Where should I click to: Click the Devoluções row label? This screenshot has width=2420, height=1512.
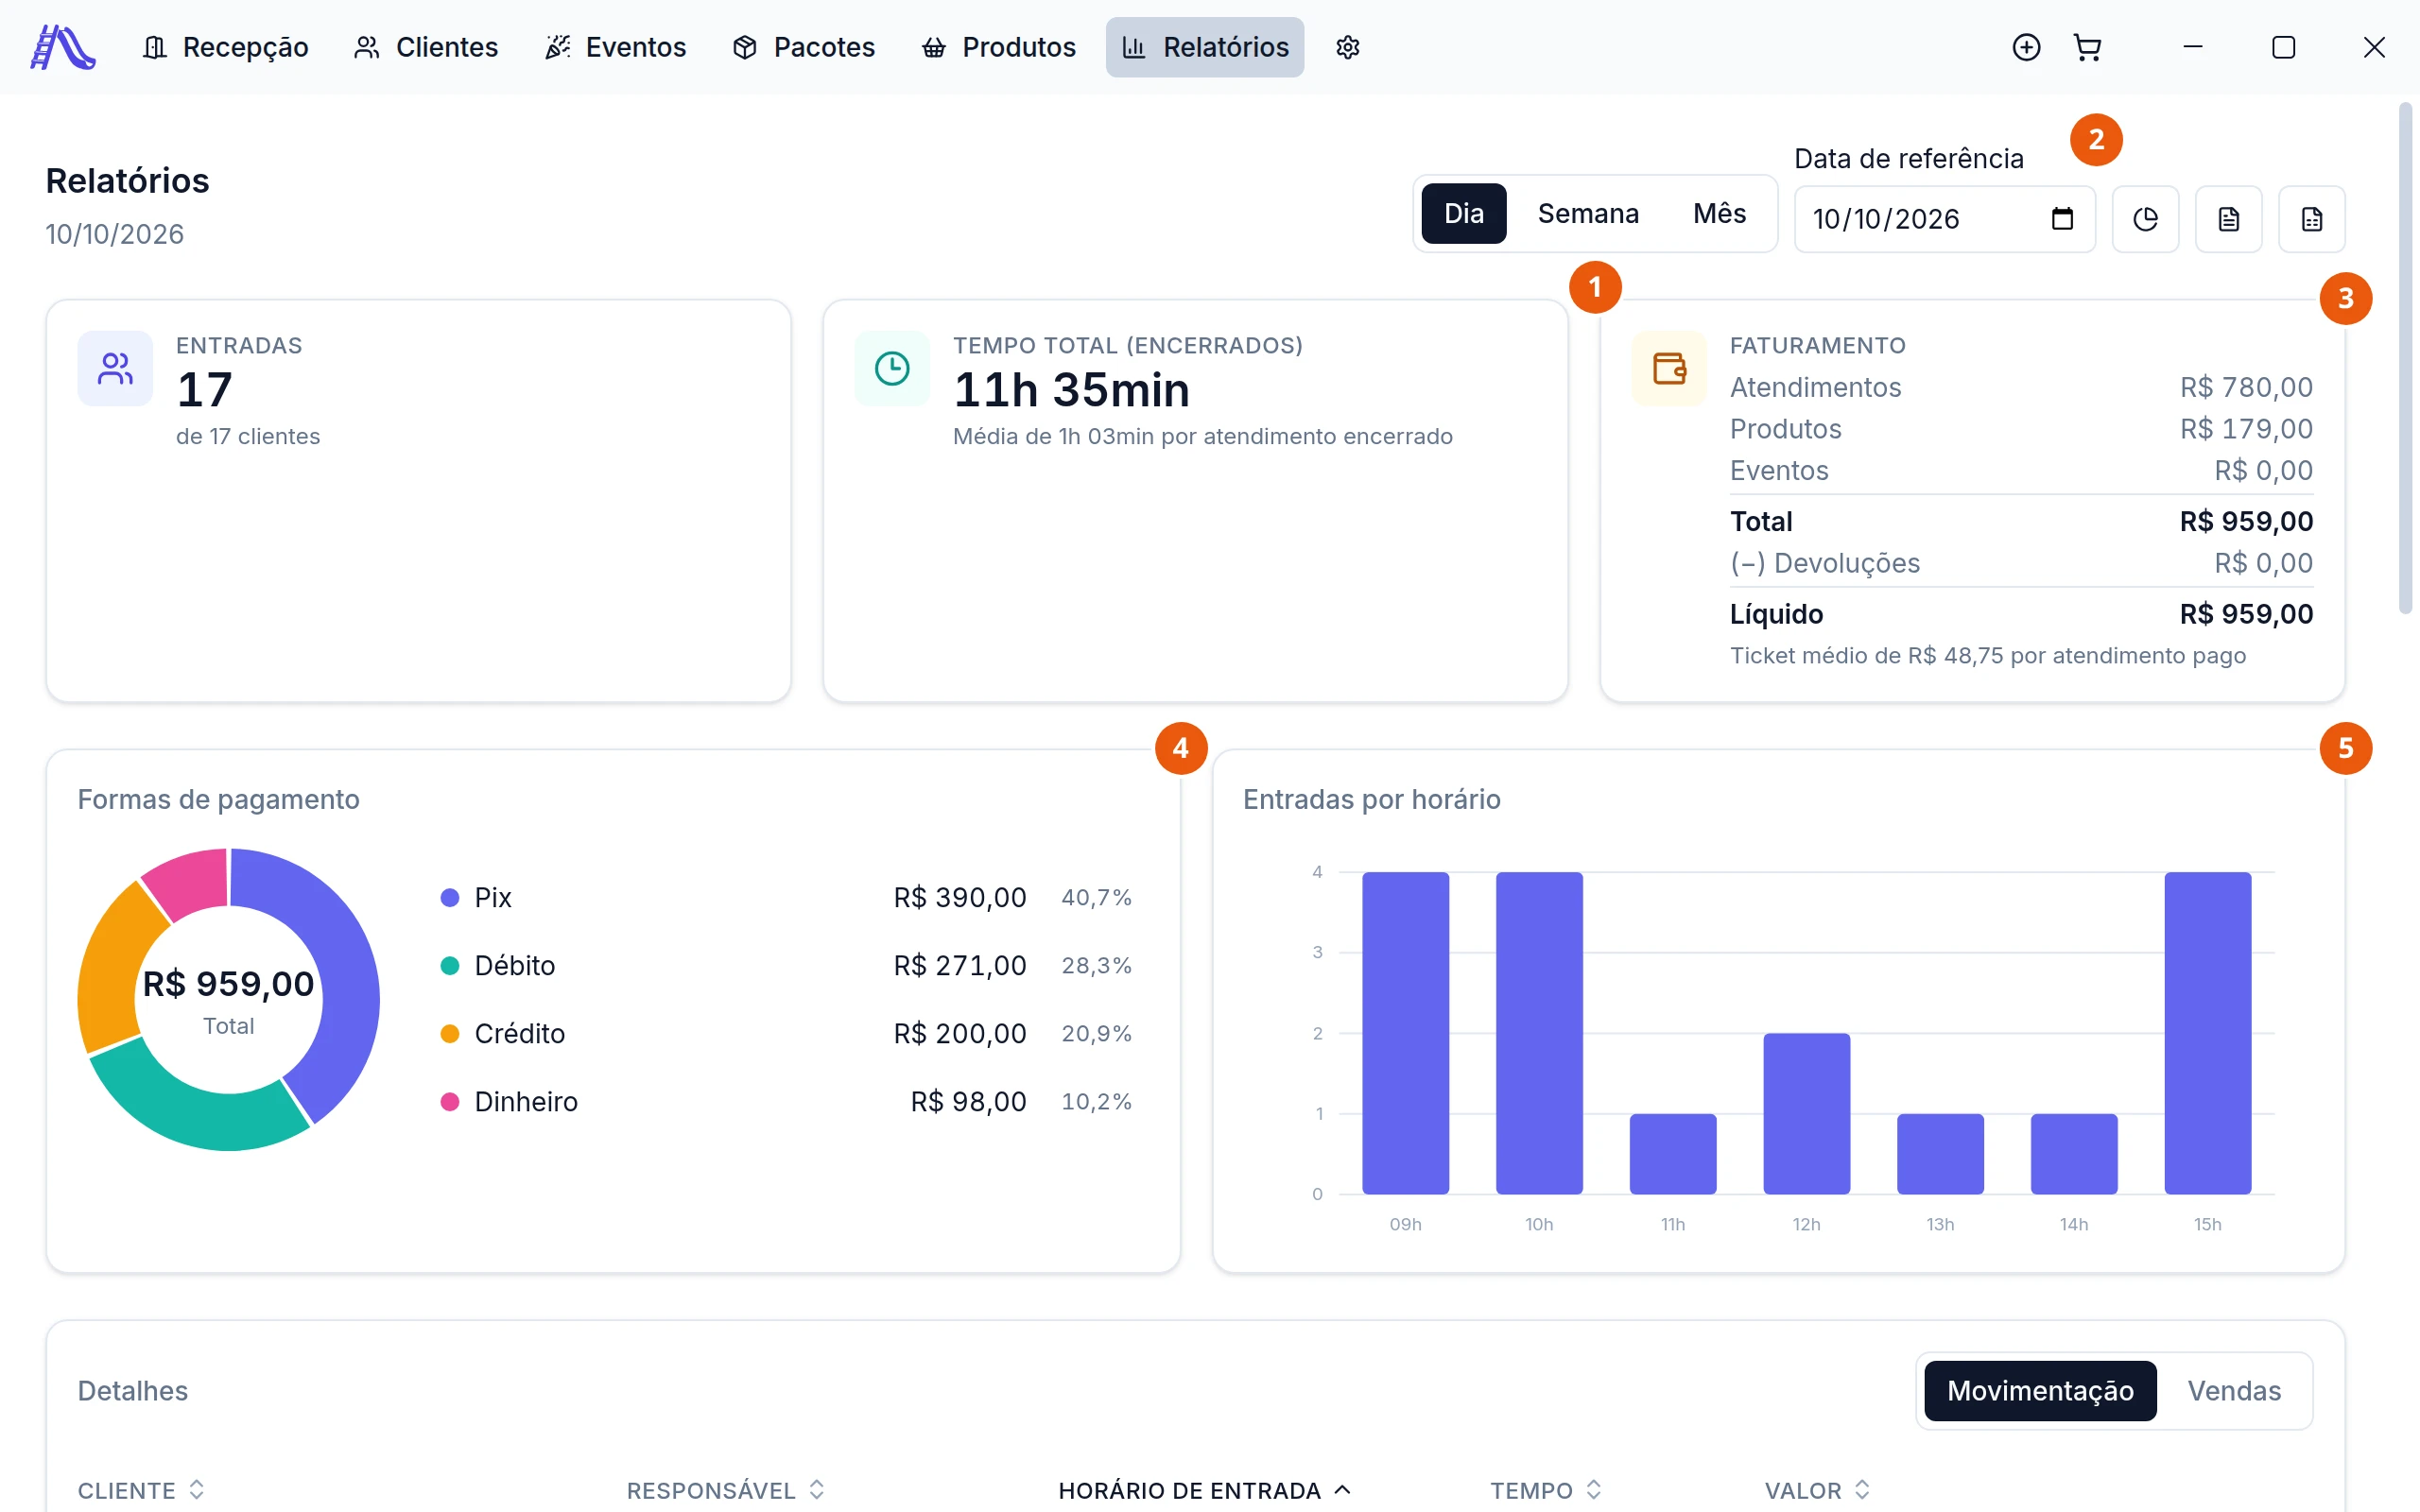click(x=1825, y=563)
